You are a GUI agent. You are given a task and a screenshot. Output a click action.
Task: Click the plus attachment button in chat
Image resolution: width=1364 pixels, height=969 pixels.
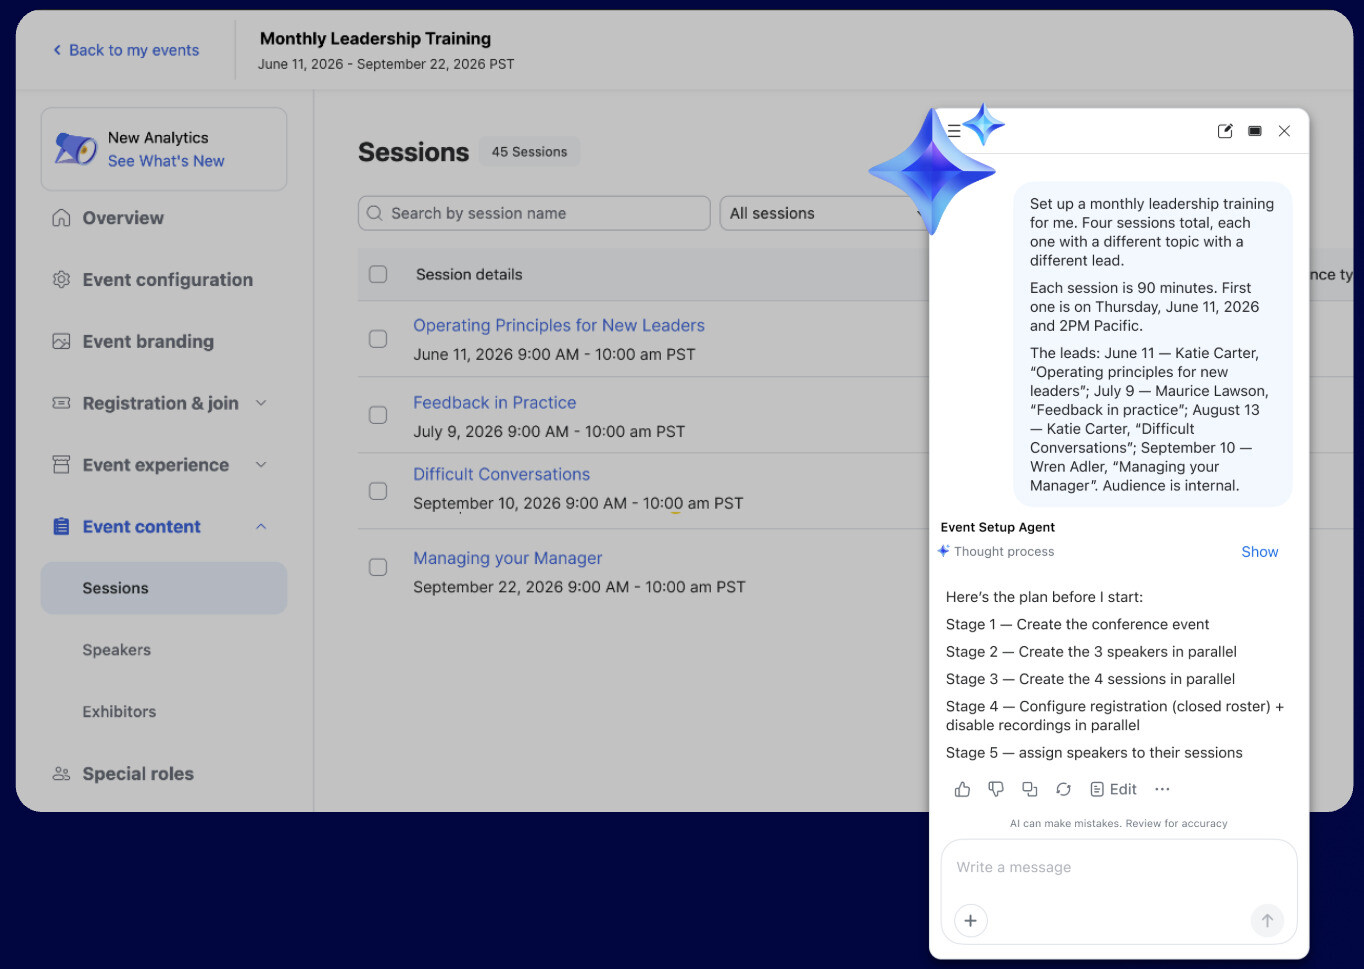pyautogui.click(x=970, y=920)
